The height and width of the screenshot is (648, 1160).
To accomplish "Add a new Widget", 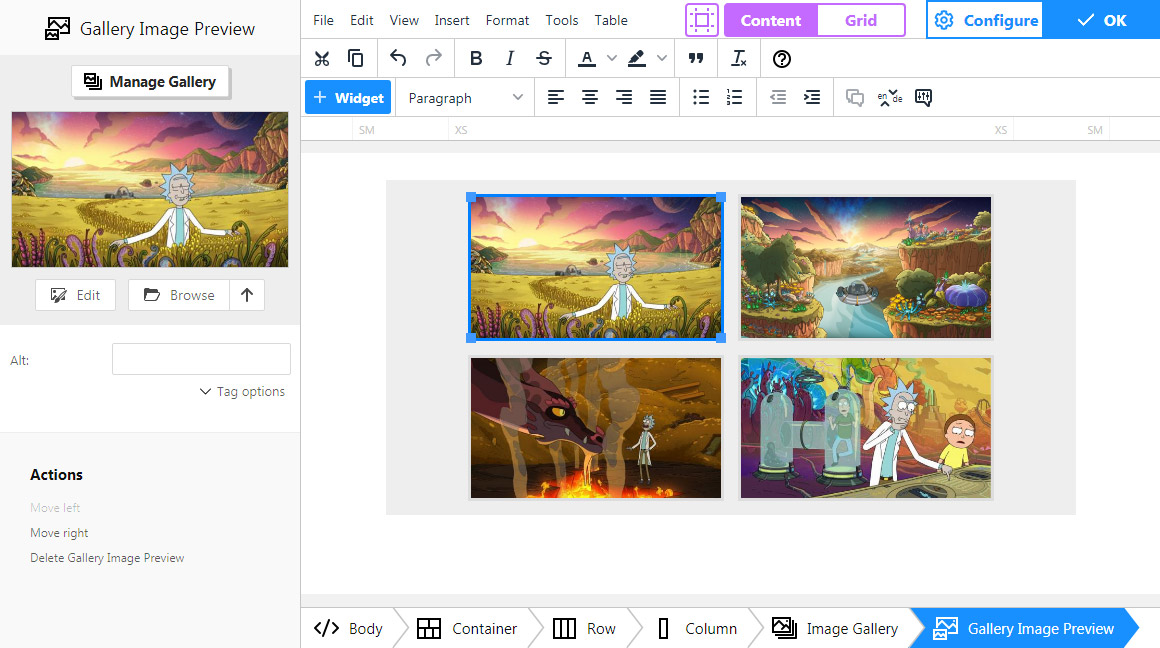I will [x=348, y=98].
